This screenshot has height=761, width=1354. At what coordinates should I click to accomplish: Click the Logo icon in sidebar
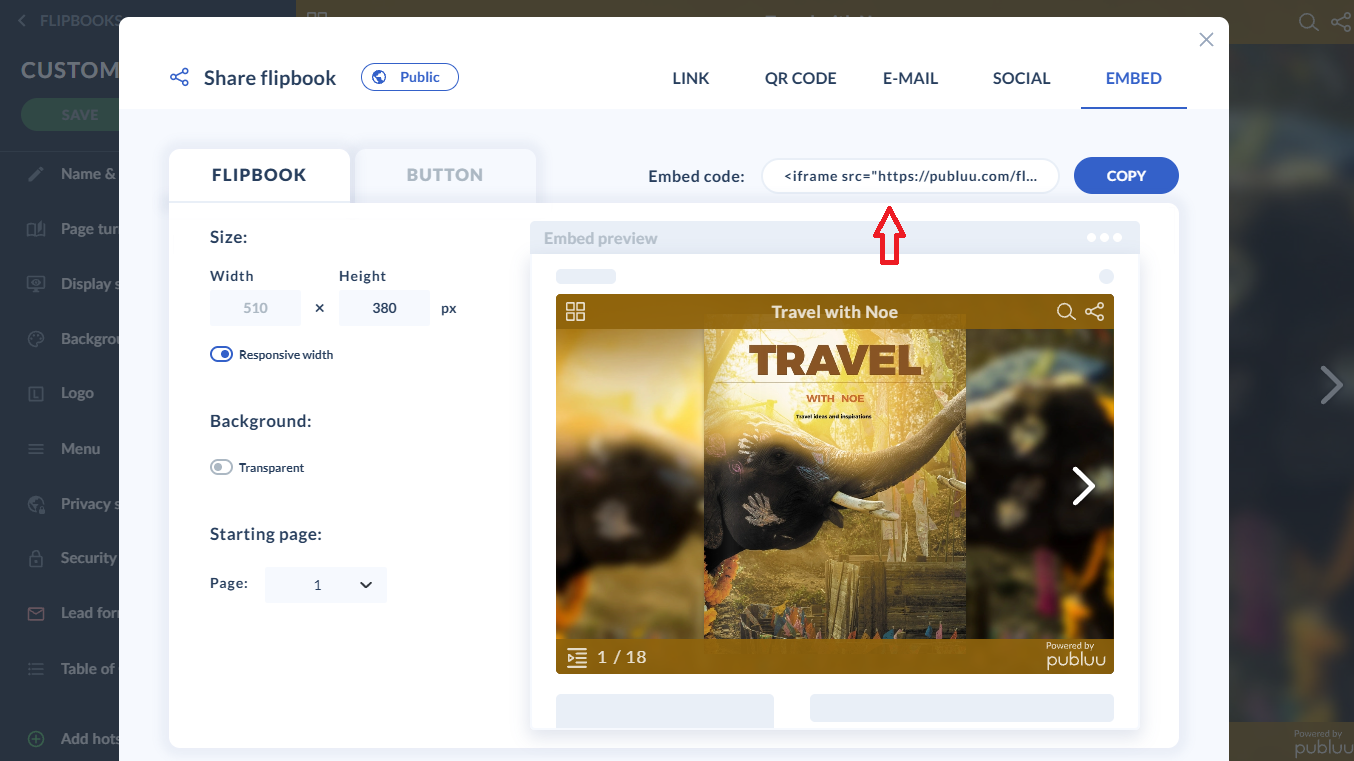point(36,394)
